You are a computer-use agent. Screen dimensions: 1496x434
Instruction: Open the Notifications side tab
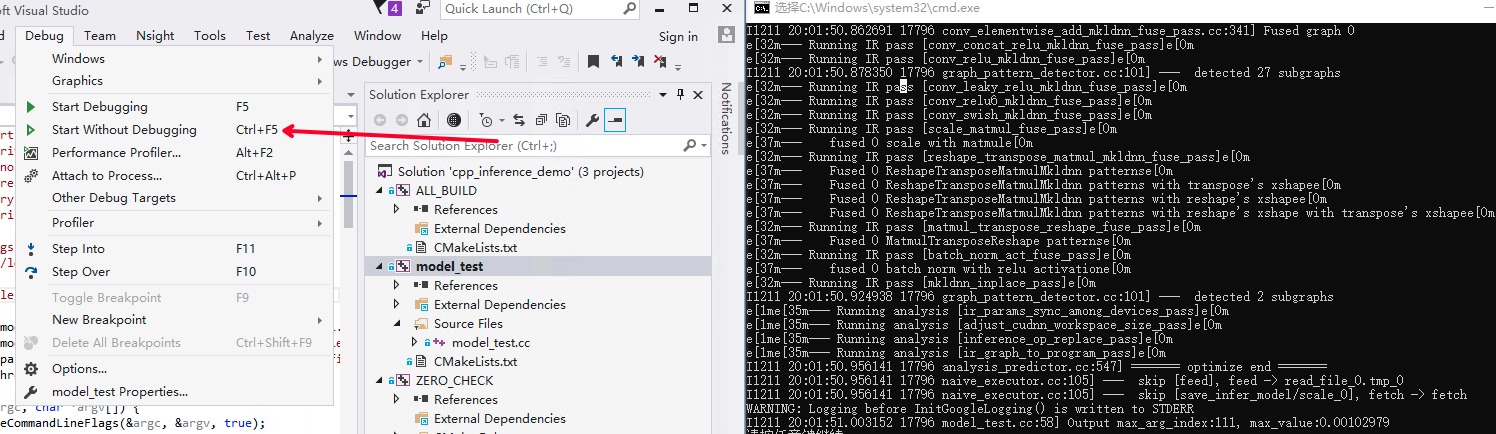[726, 120]
